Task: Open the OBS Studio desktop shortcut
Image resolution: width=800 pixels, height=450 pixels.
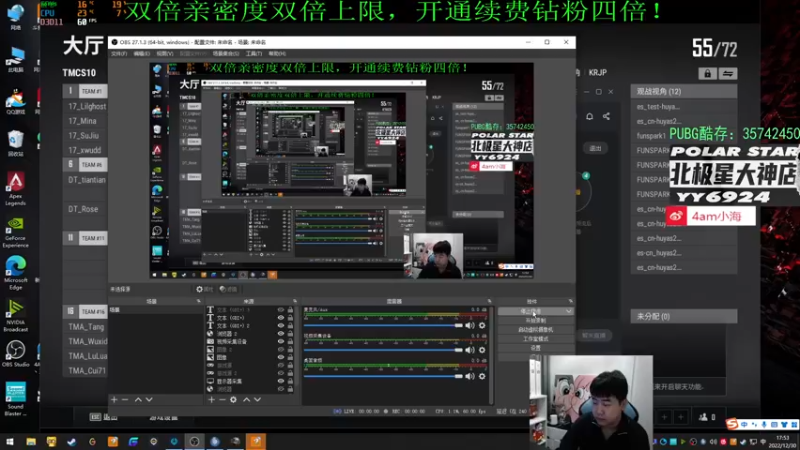Action: point(15,354)
